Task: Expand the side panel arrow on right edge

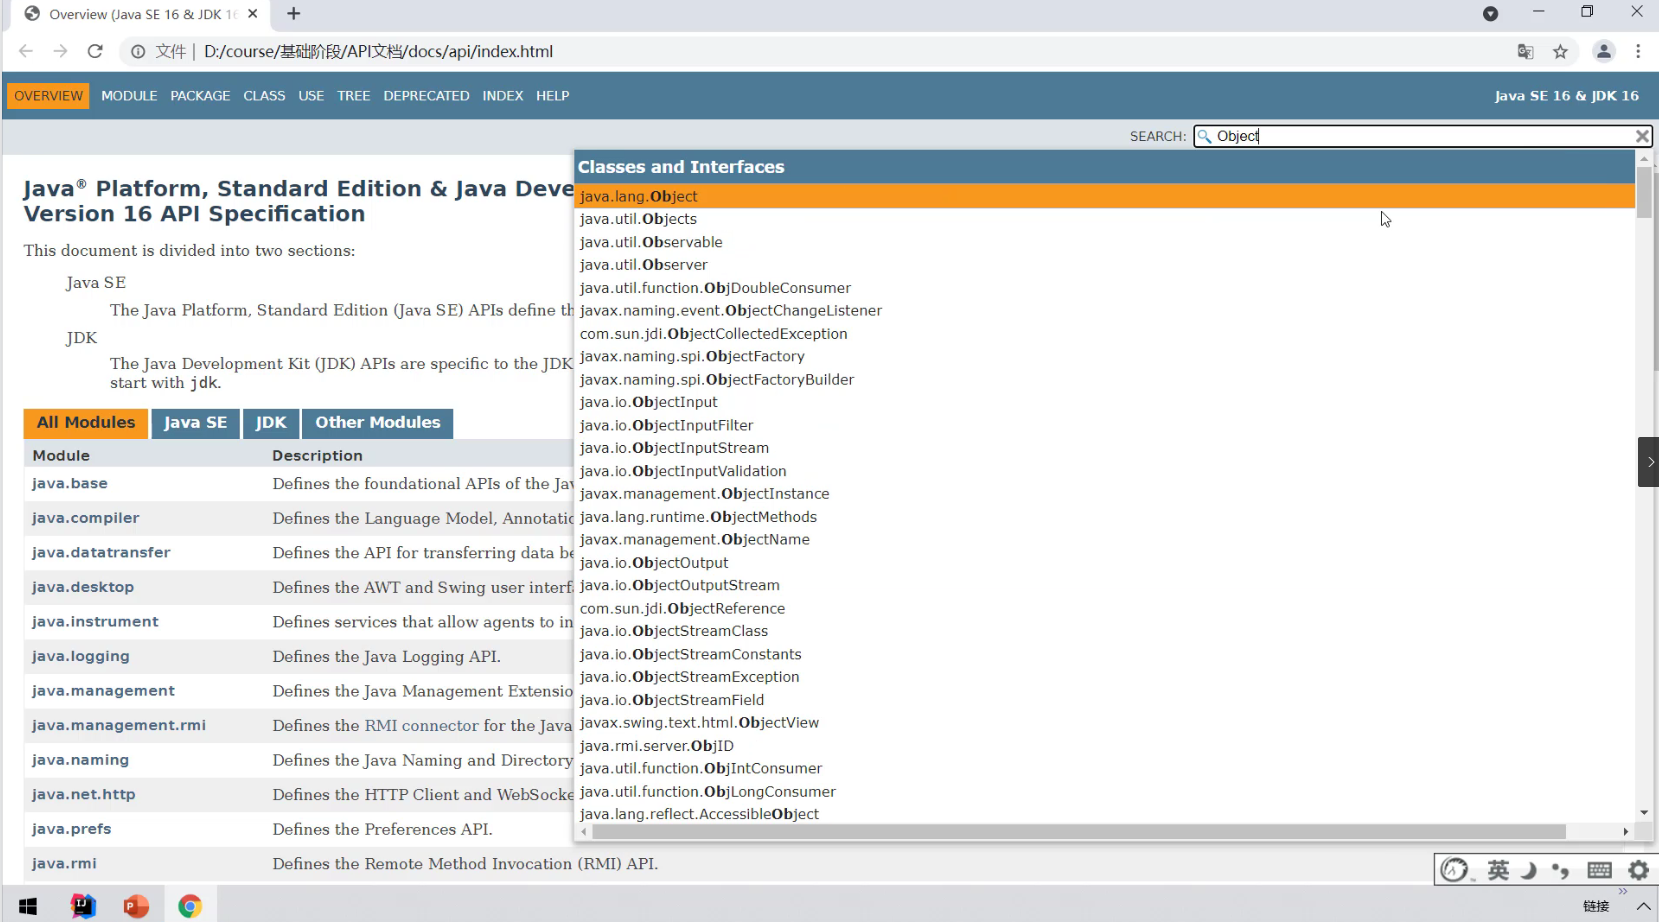Action: coord(1648,462)
